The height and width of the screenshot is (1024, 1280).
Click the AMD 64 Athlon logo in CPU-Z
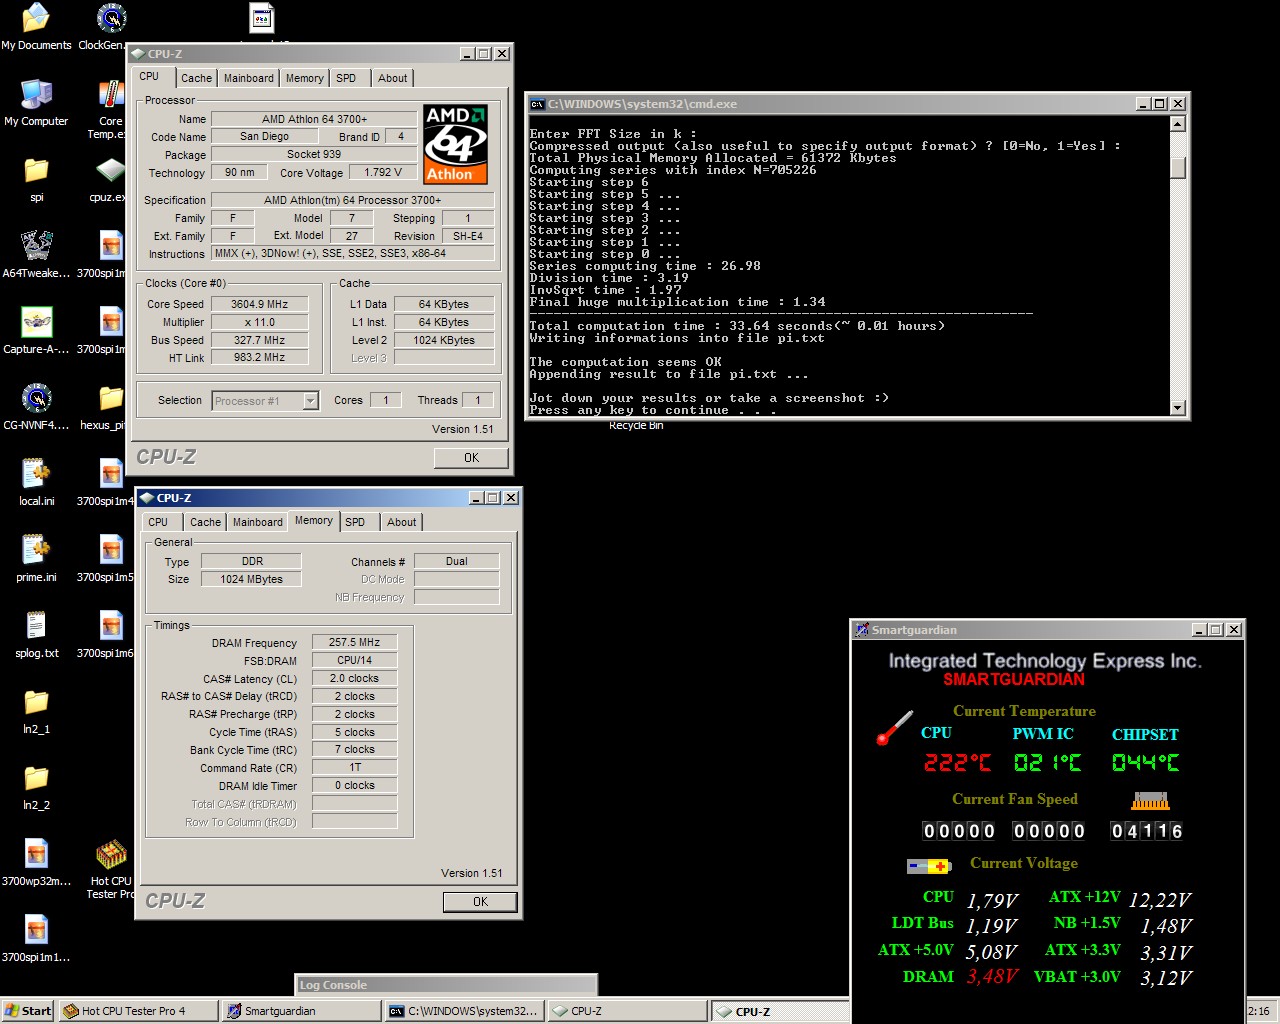(455, 144)
